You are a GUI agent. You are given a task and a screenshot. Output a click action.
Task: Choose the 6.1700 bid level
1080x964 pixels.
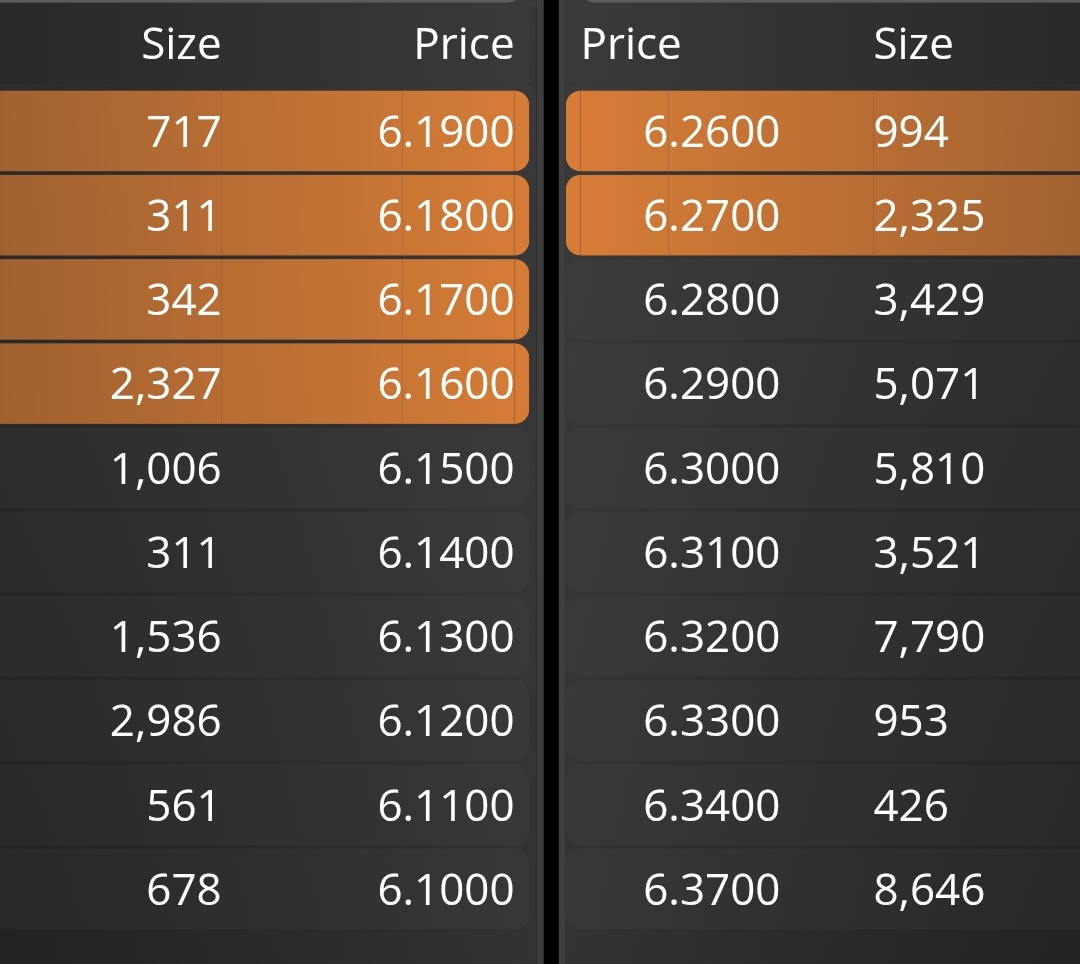tap(264, 299)
